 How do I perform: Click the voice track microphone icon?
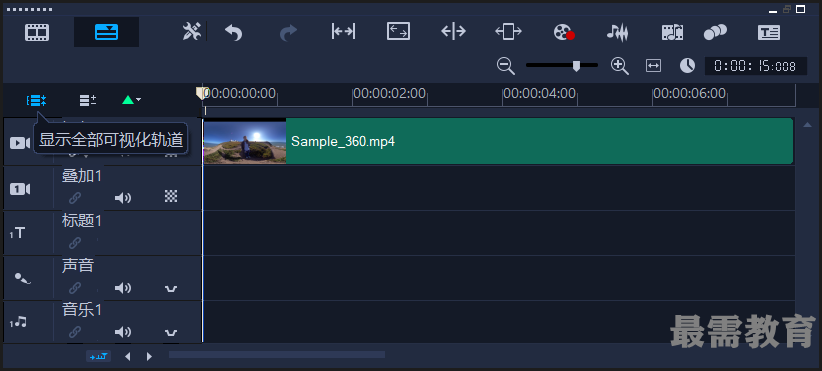coord(22,278)
